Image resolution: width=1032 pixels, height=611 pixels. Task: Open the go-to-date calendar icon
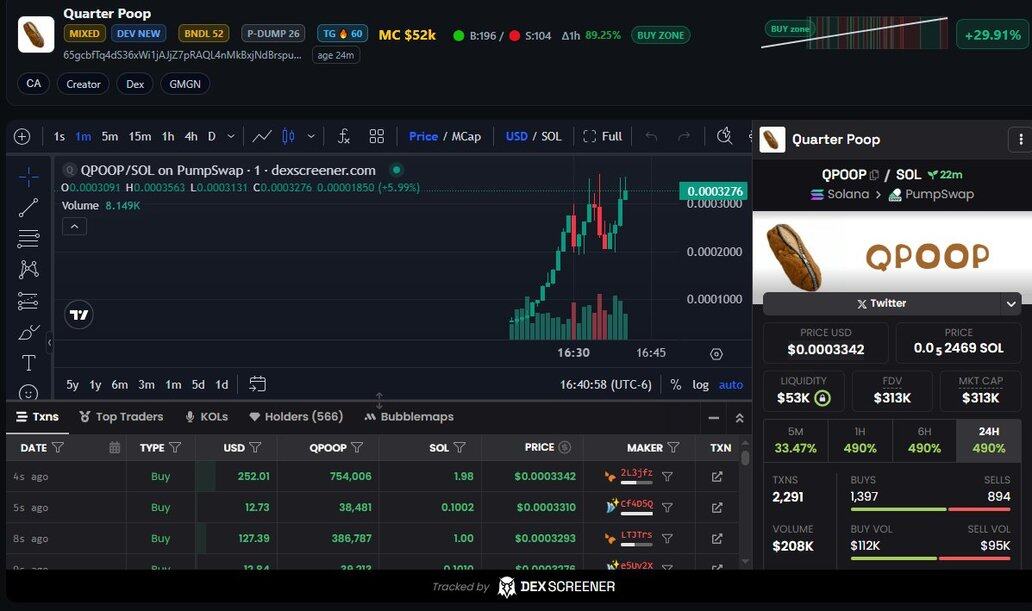(x=257, y=384)
